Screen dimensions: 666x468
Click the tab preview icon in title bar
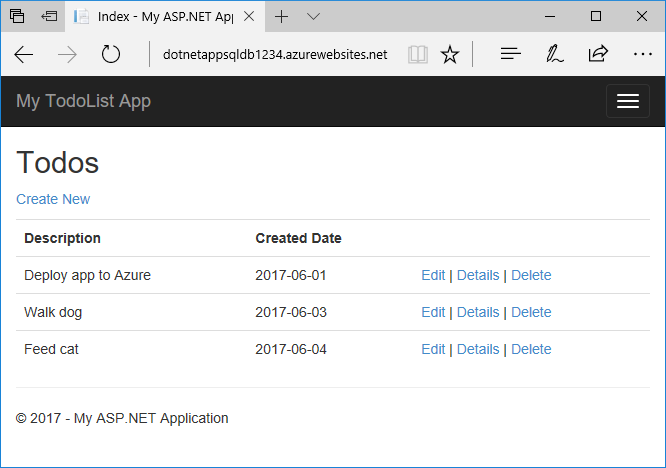[19, 16]
